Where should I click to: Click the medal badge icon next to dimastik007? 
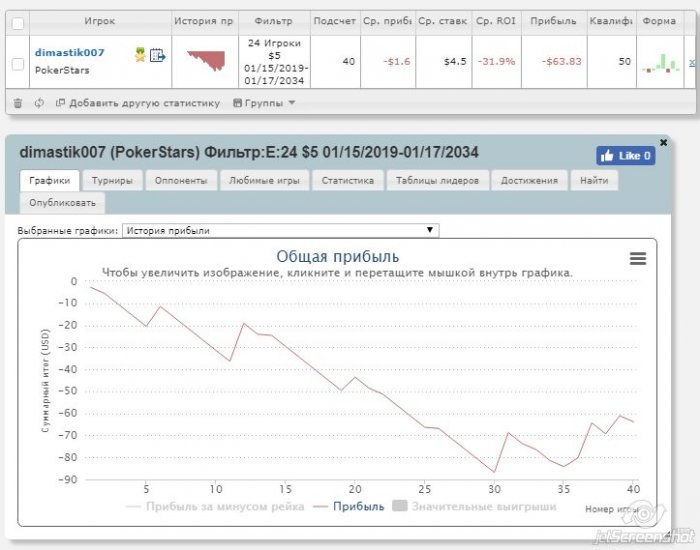click(x=140, y=55)
